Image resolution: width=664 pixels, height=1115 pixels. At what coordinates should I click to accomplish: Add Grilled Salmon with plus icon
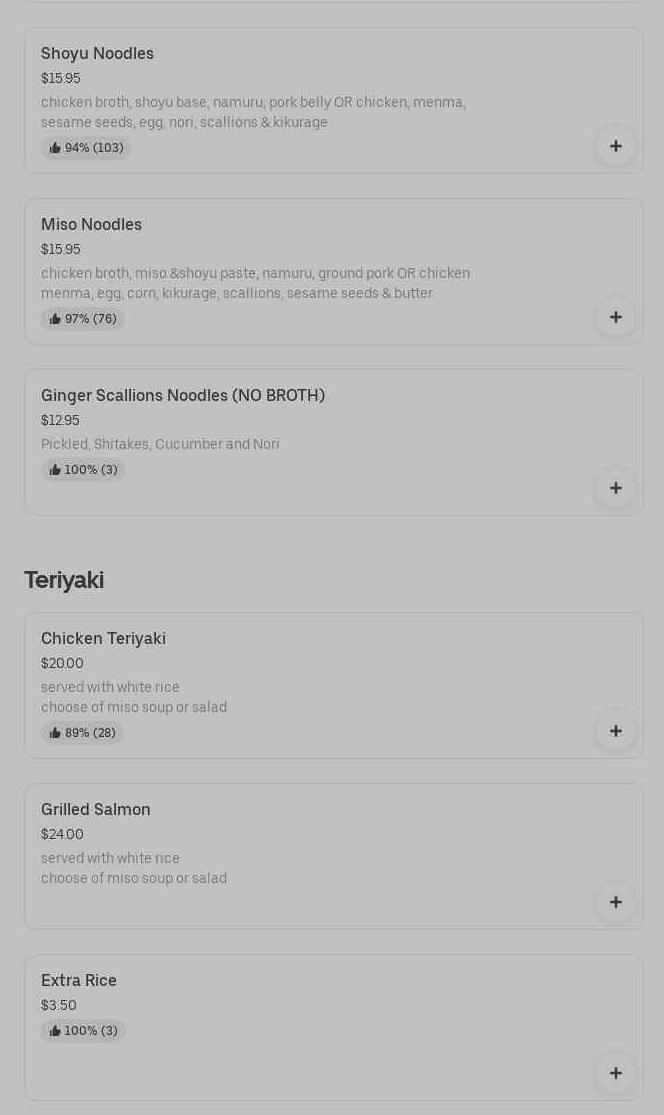click(616, 902)
